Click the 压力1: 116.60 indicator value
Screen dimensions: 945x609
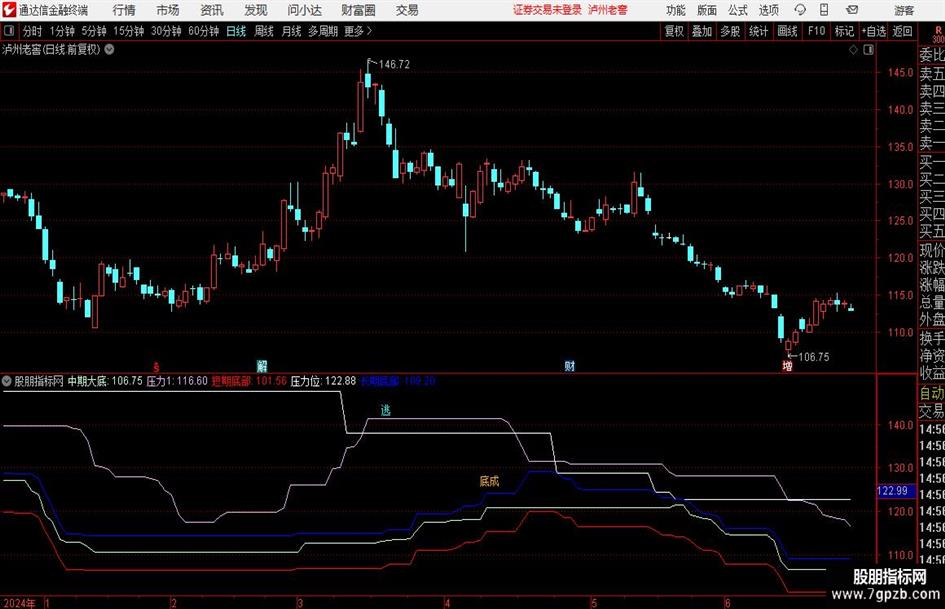(177, 381)
